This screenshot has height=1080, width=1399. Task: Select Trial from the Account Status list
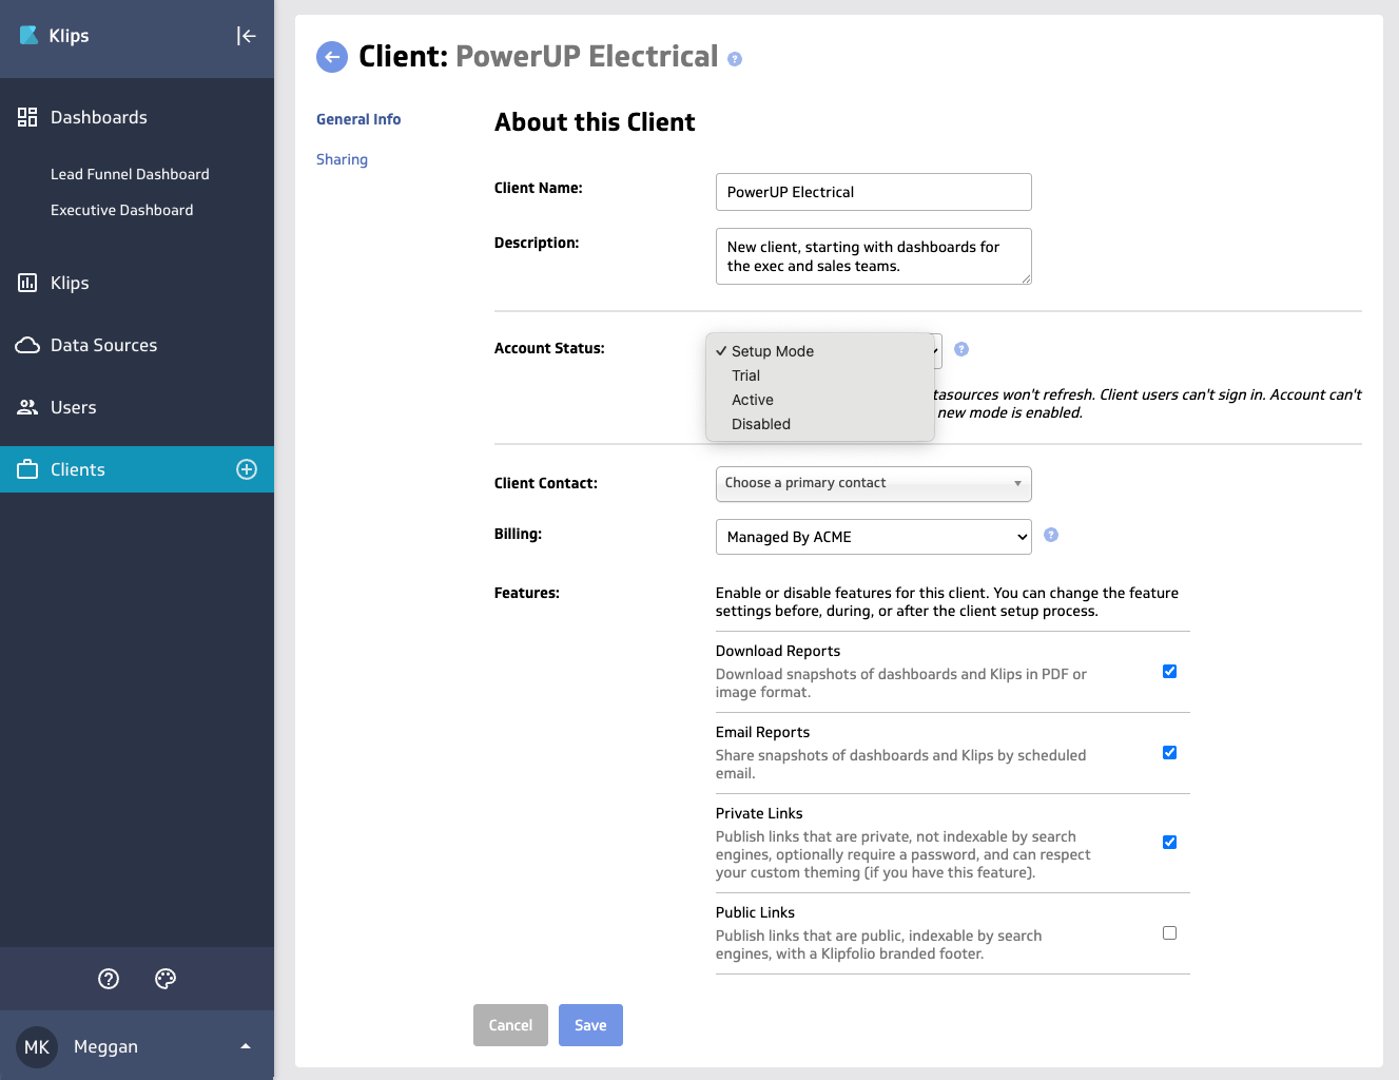tap(746, 375)
